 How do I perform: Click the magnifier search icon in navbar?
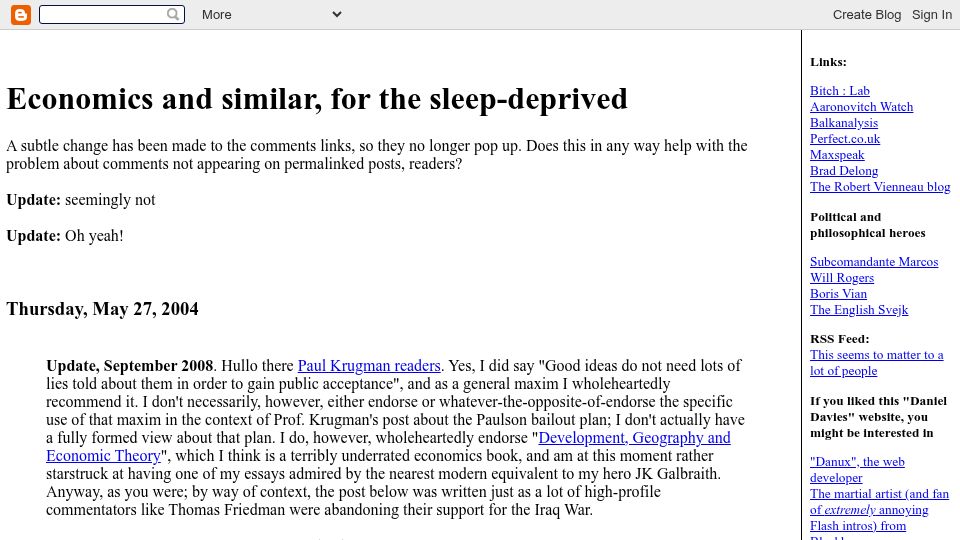point(173,14)
